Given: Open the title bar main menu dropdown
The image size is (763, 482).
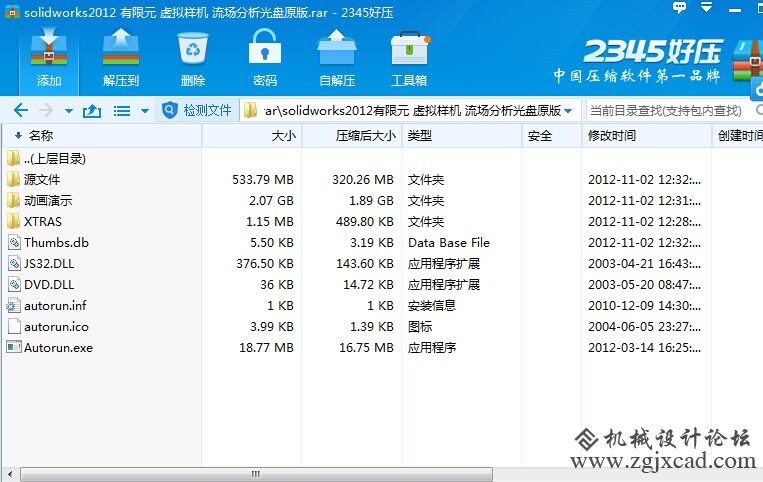Looking at the screenshot, I should click(706, 7).
